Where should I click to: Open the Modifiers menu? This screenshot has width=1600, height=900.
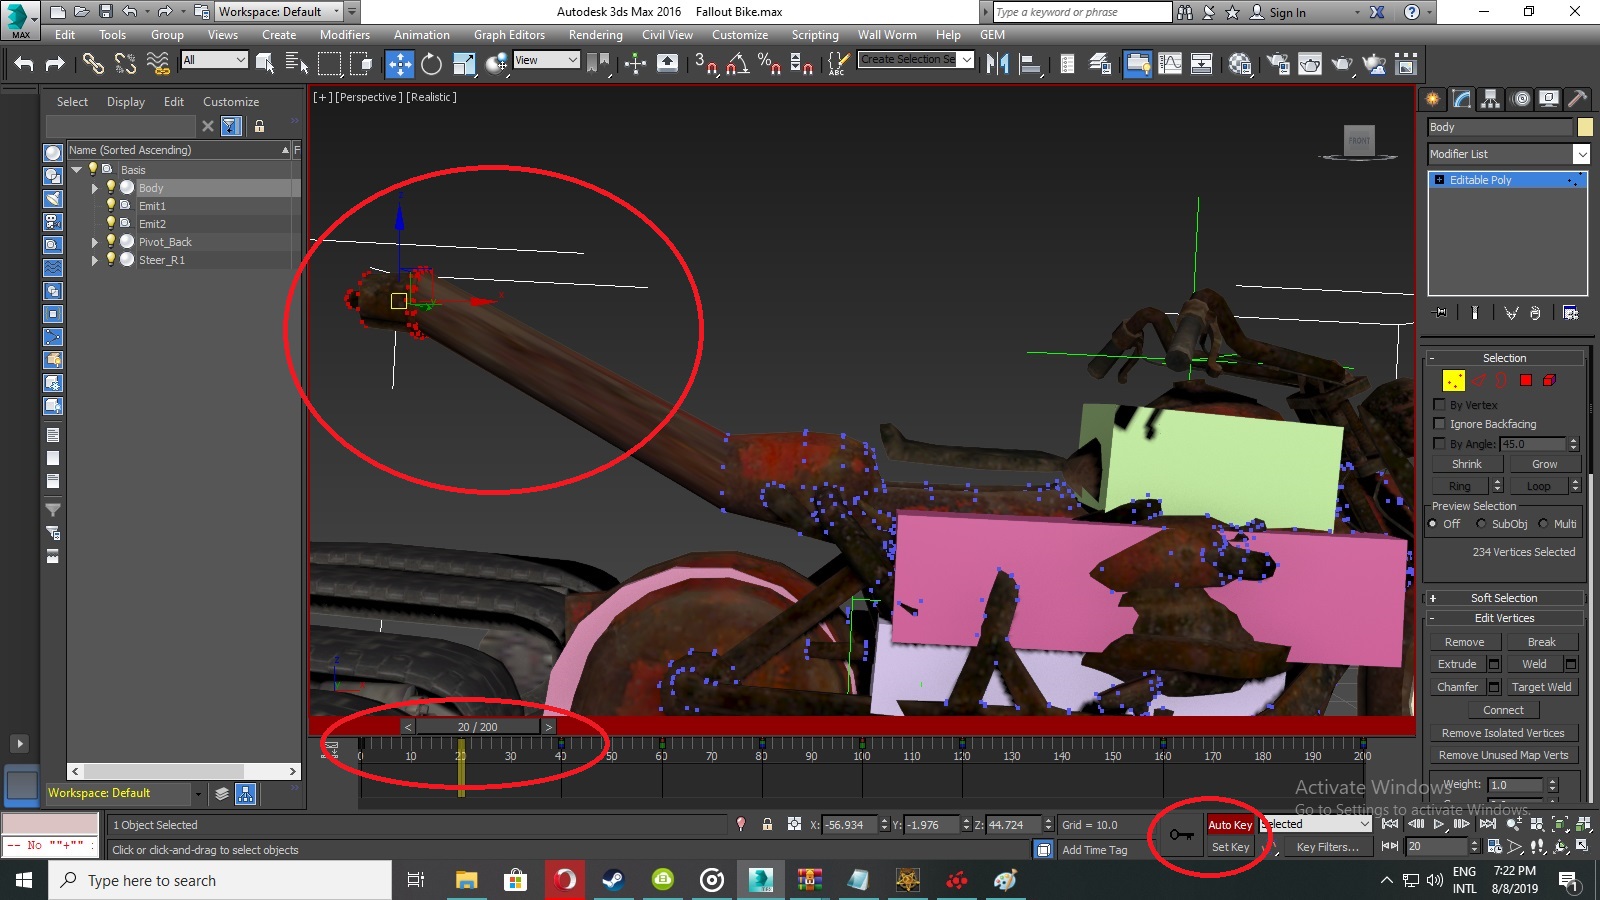[x=344, y=35]
